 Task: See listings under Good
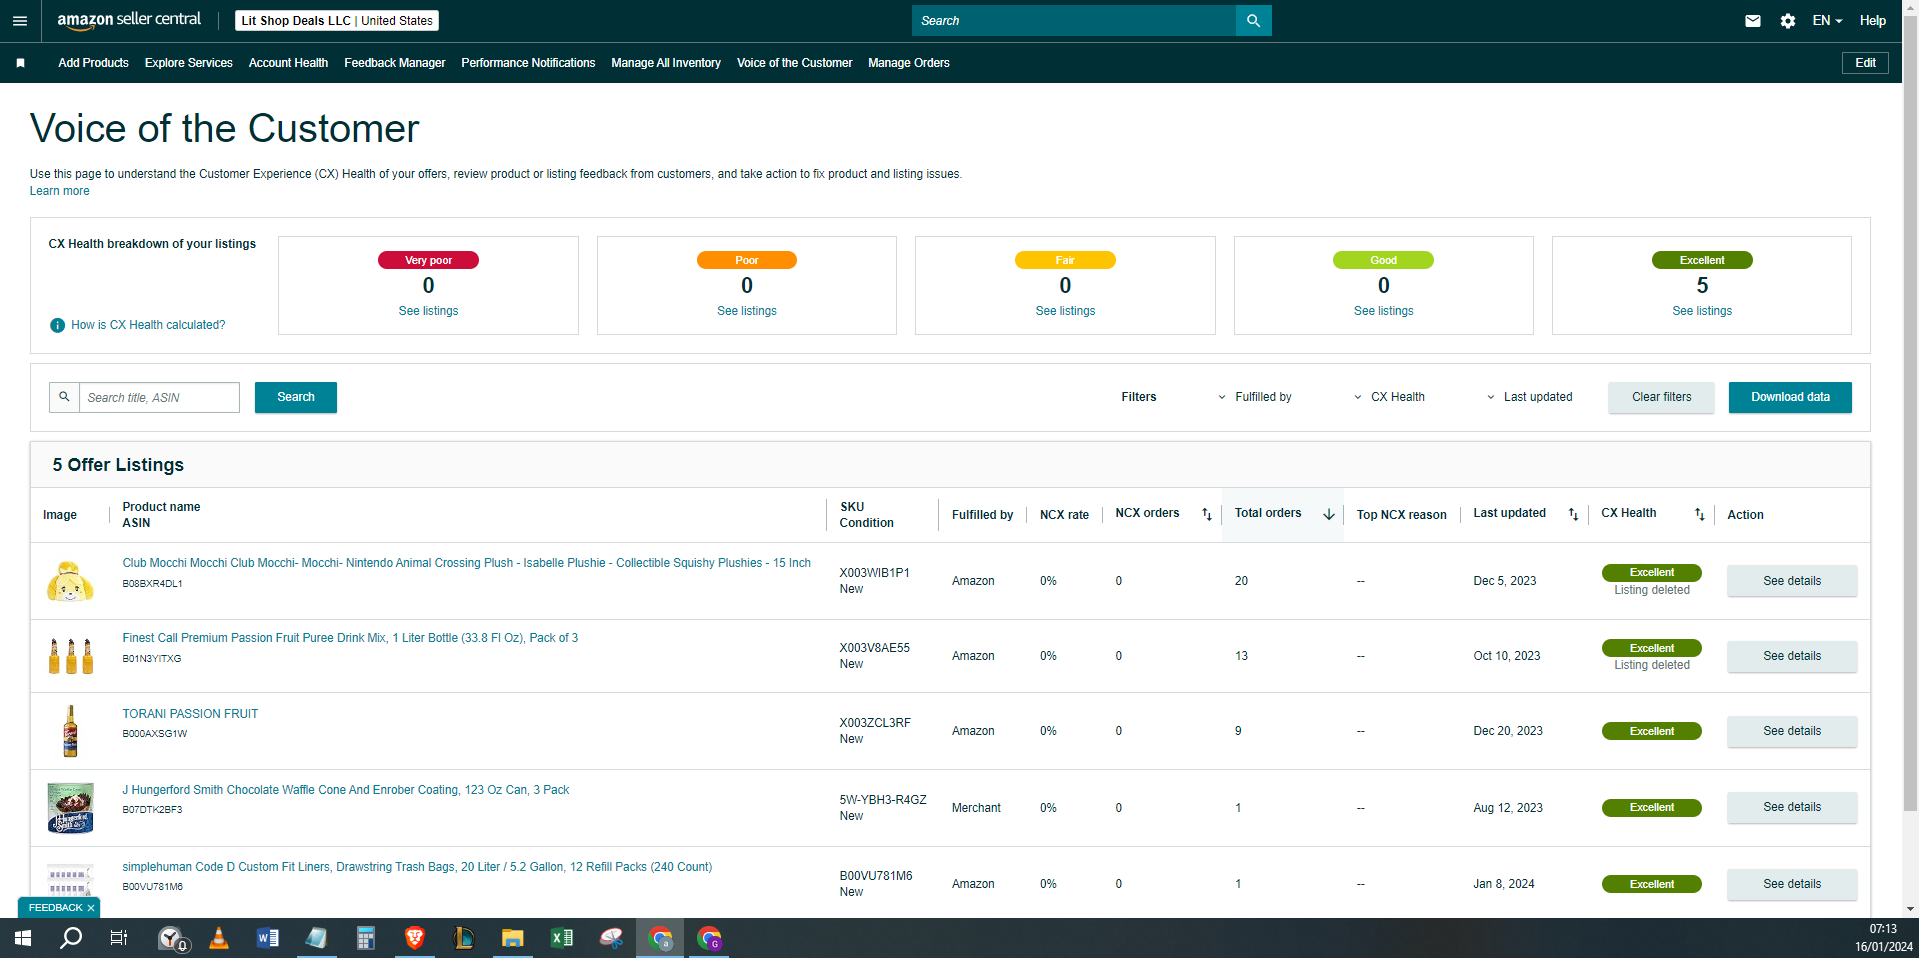(1384, 311)
